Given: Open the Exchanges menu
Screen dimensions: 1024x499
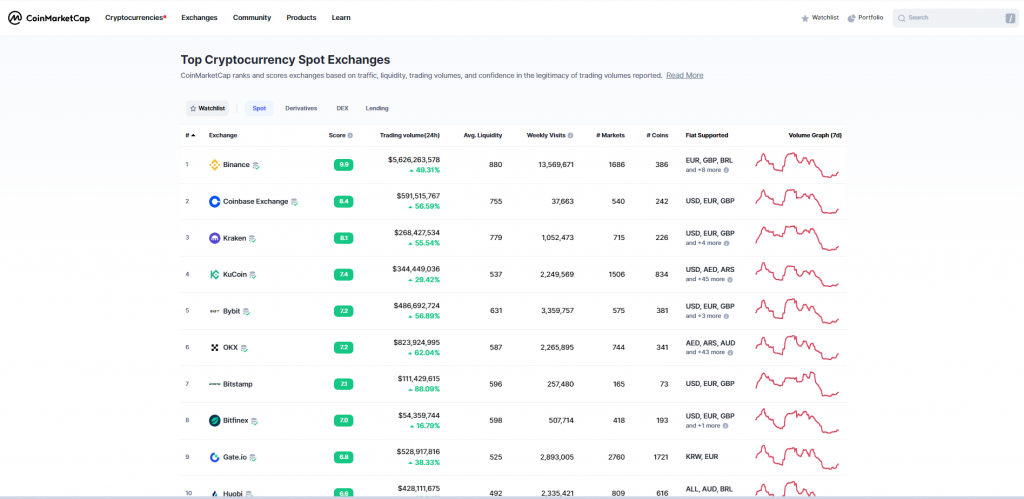Looking at the screenshot, I should [199, 18].
